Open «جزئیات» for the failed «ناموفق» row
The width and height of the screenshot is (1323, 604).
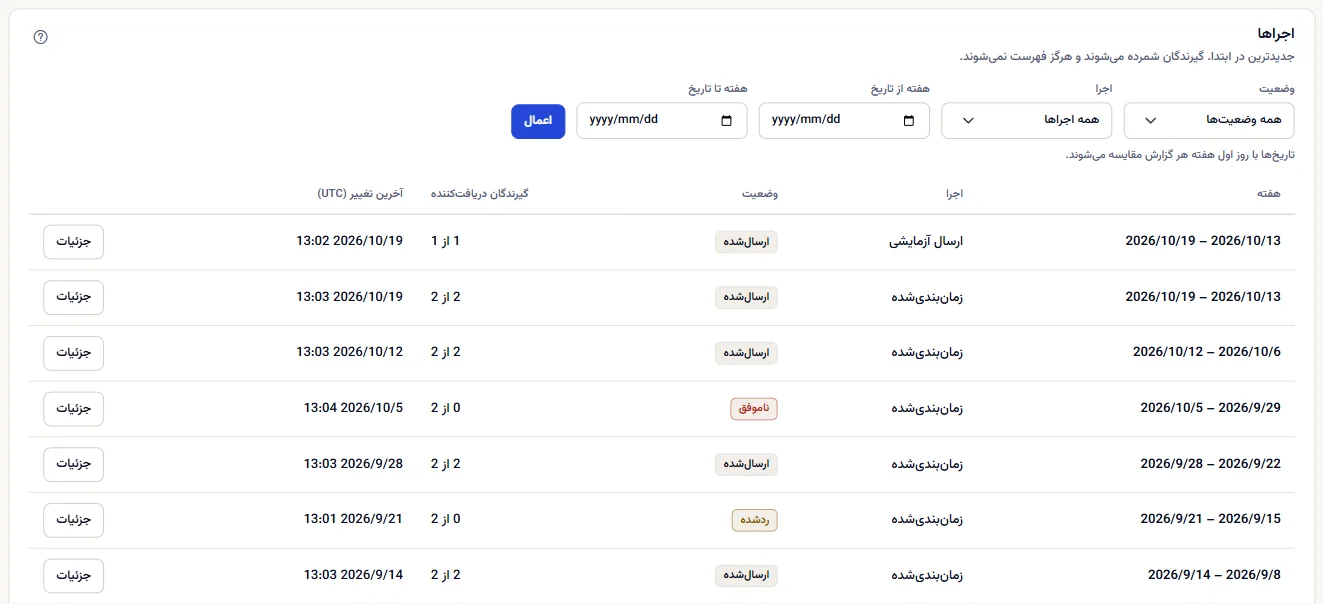coord(73,408)
